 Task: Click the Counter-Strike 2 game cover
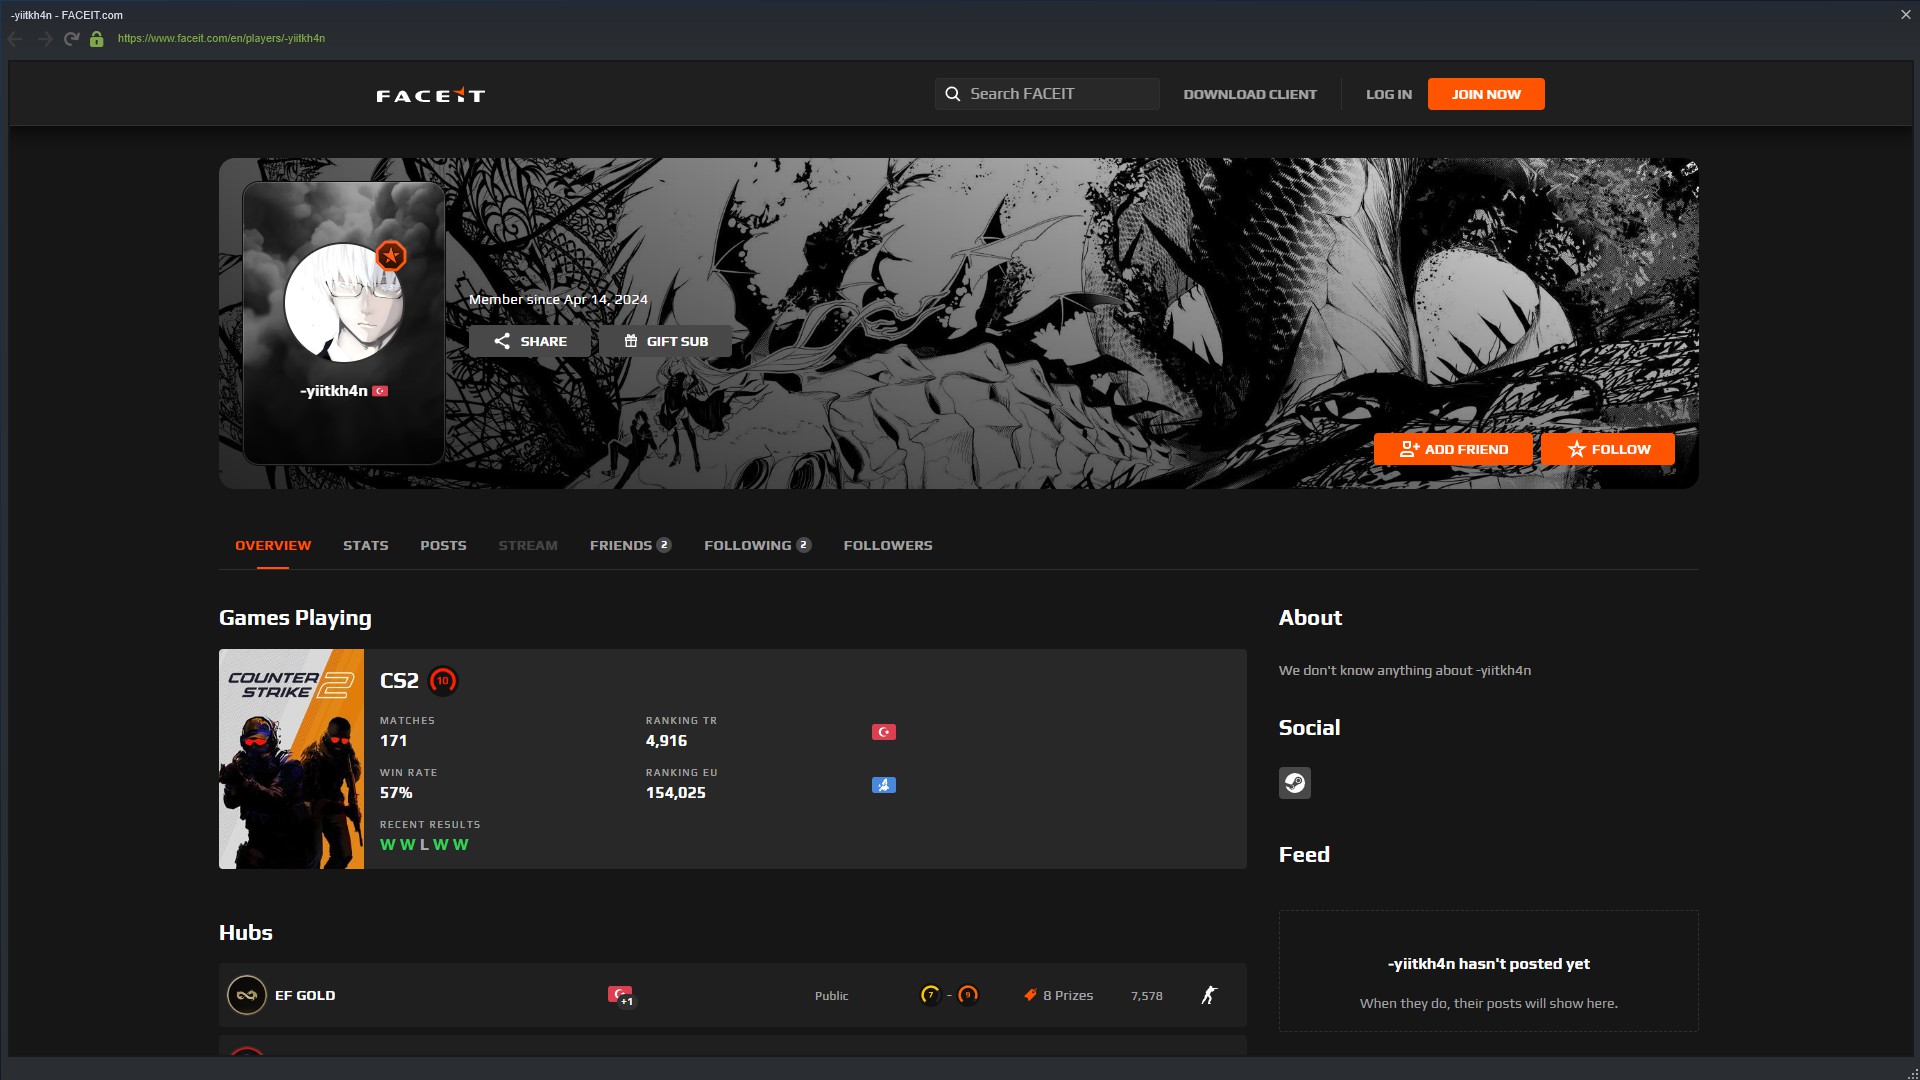(x=291, y=759)
